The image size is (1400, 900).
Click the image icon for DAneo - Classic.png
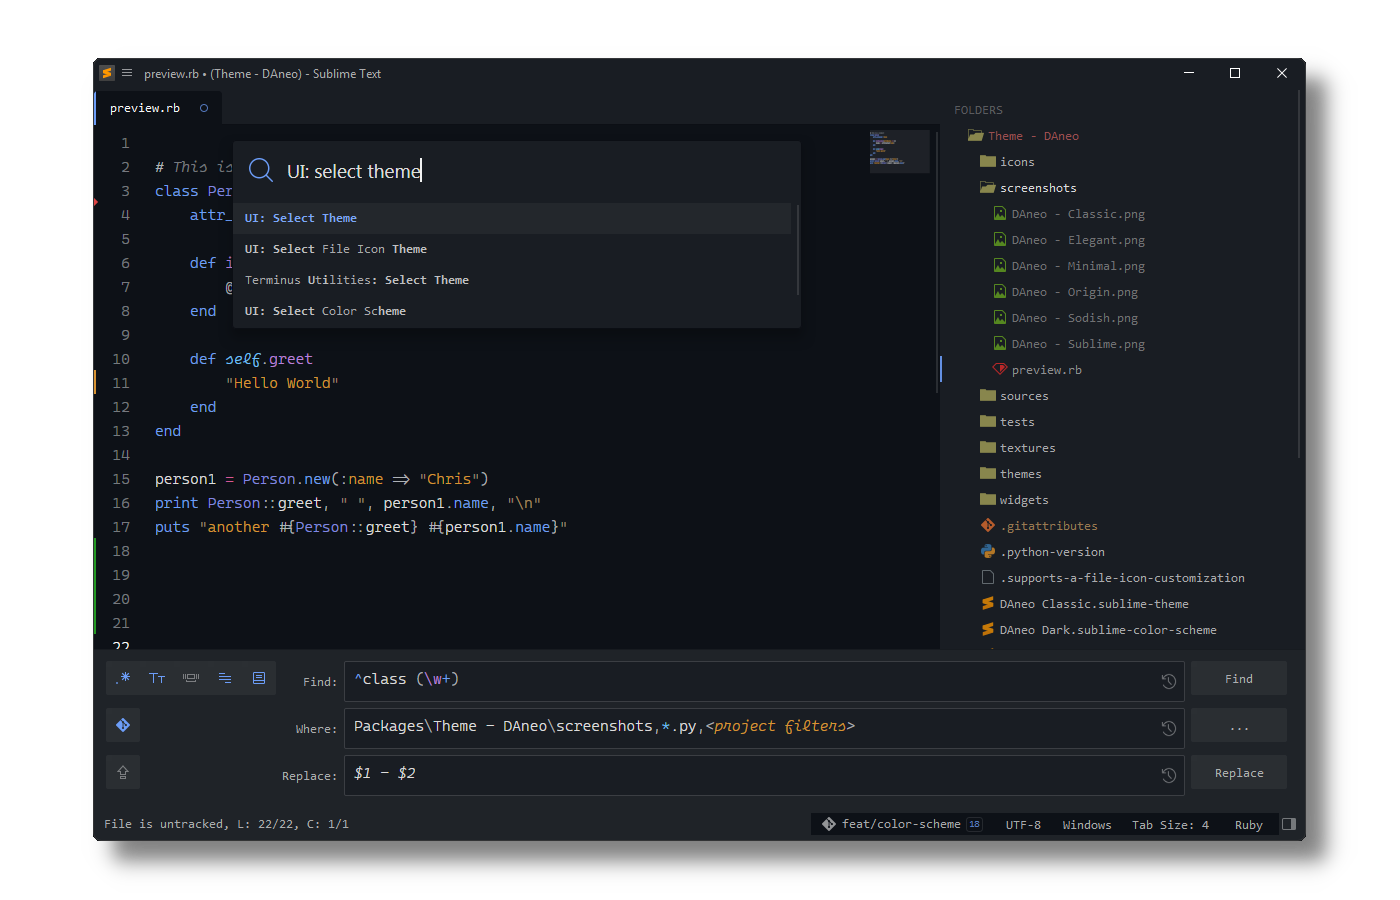tap(999, 213)
